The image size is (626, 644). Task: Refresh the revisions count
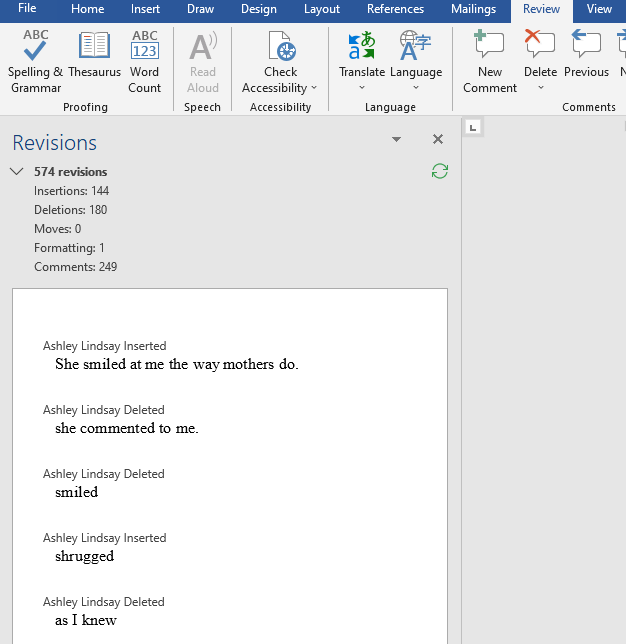tap(440, 171)
